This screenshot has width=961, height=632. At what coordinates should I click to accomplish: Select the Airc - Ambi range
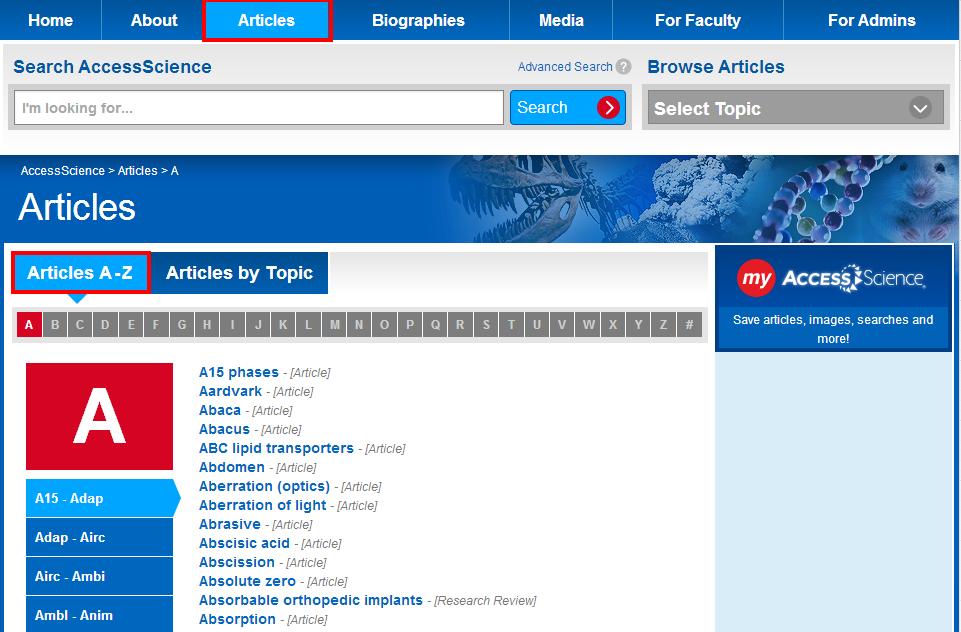(x=99, y=576)
